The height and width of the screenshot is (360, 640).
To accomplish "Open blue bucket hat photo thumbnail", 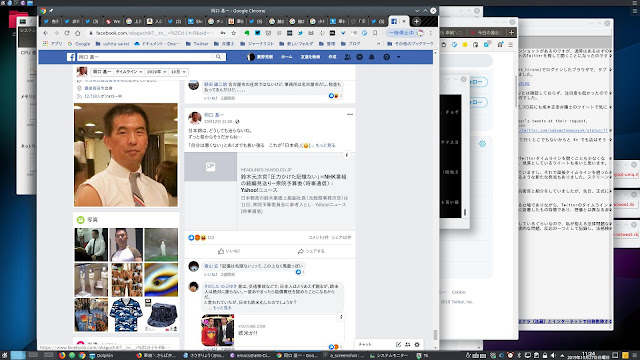I will tap(161, 315).
